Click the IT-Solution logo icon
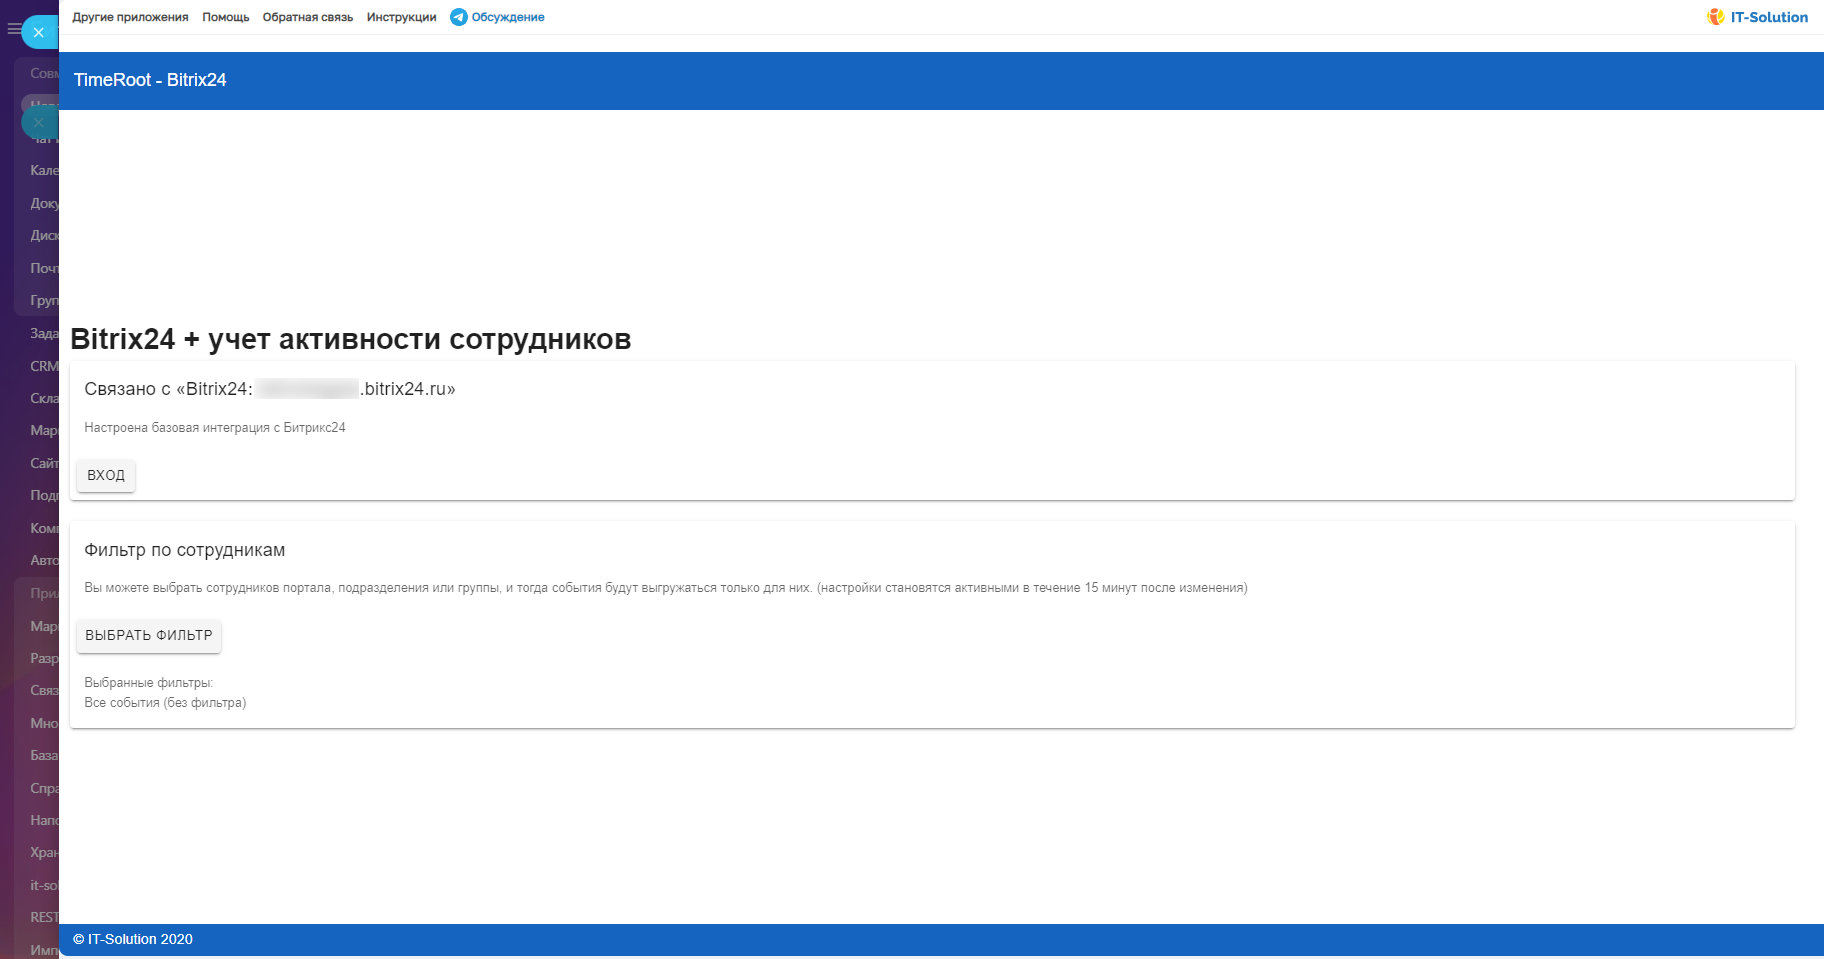 coord(1716,17)
